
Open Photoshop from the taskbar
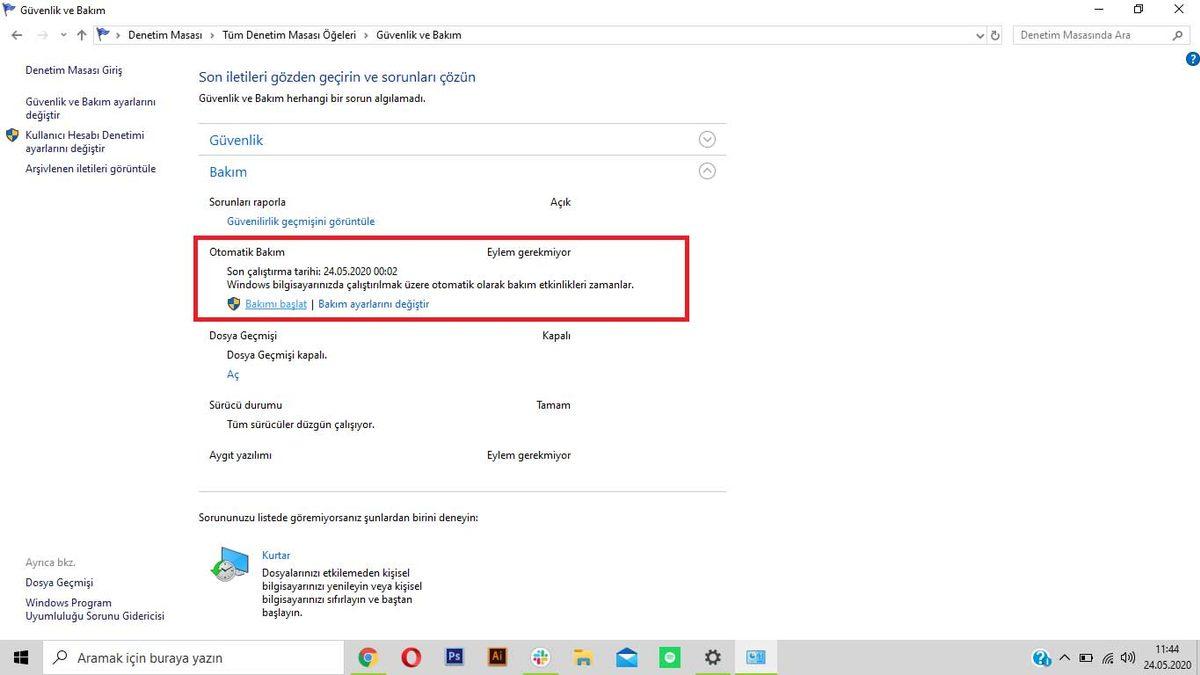[x=454, y=657]
